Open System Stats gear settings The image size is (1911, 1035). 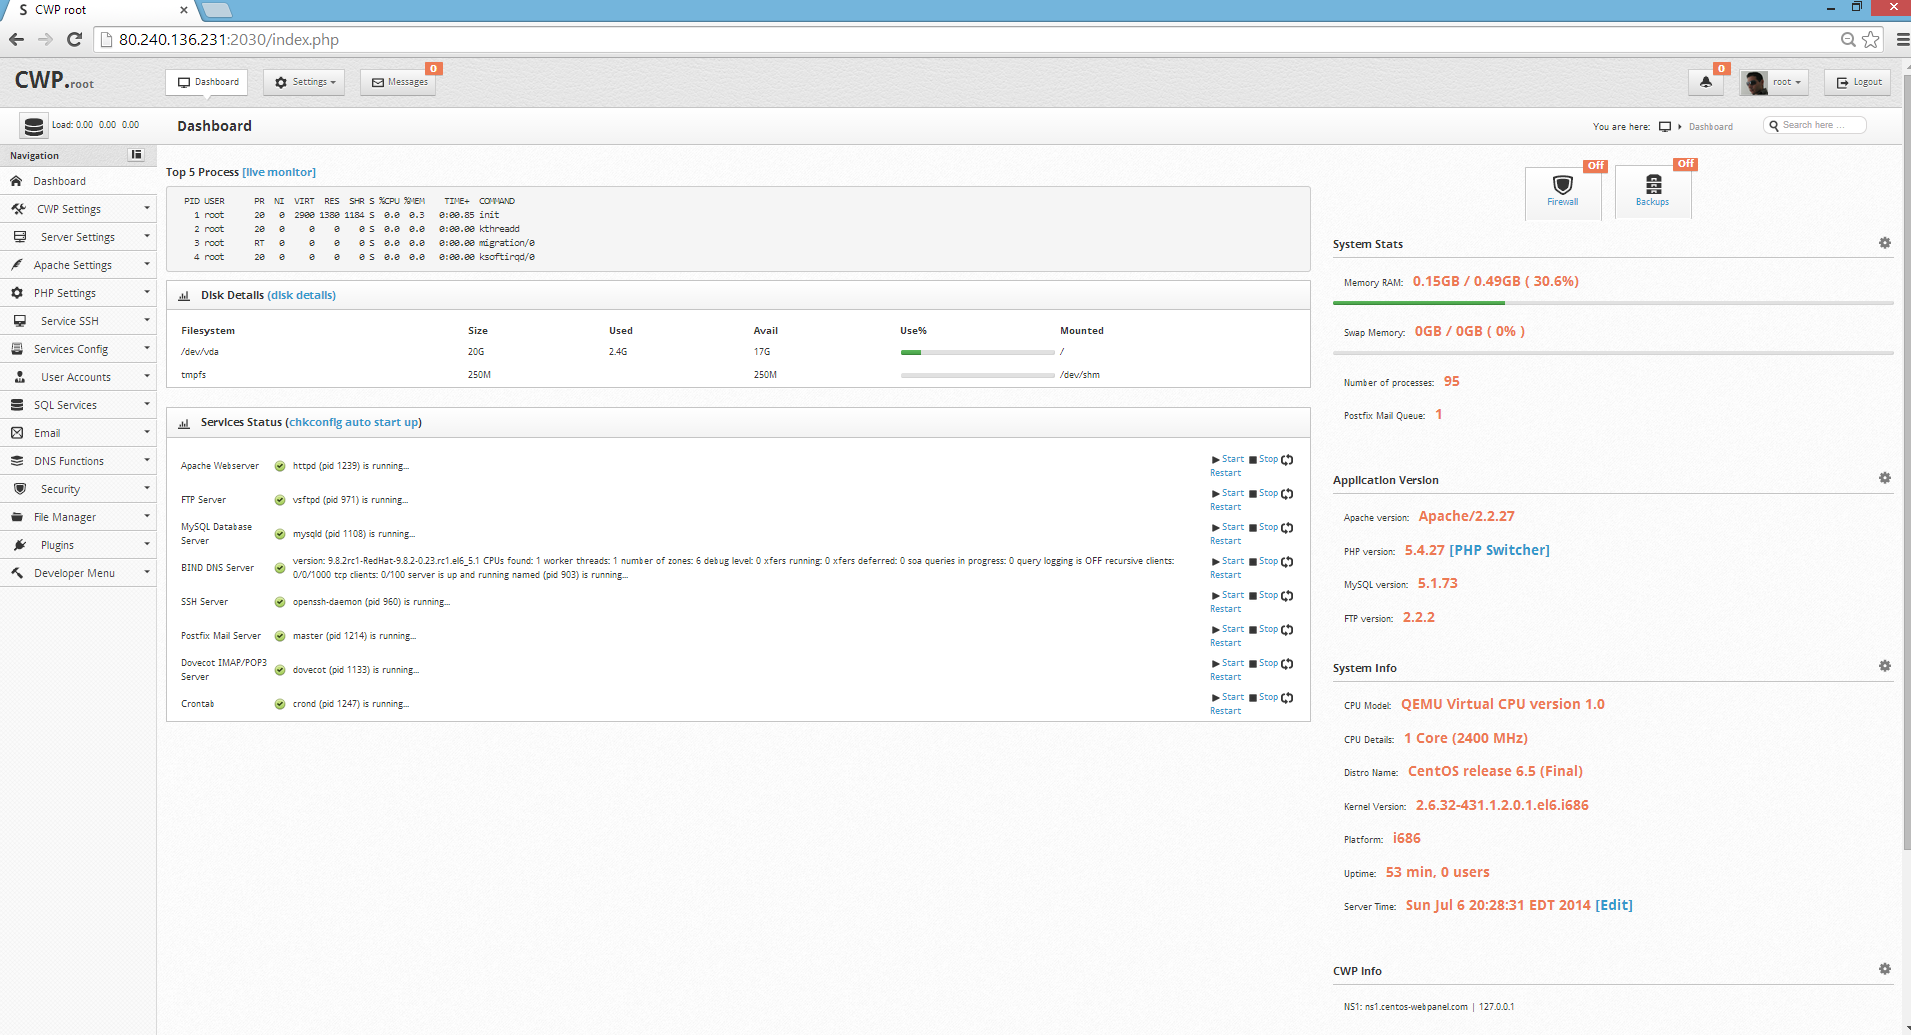click(1885, 243)
